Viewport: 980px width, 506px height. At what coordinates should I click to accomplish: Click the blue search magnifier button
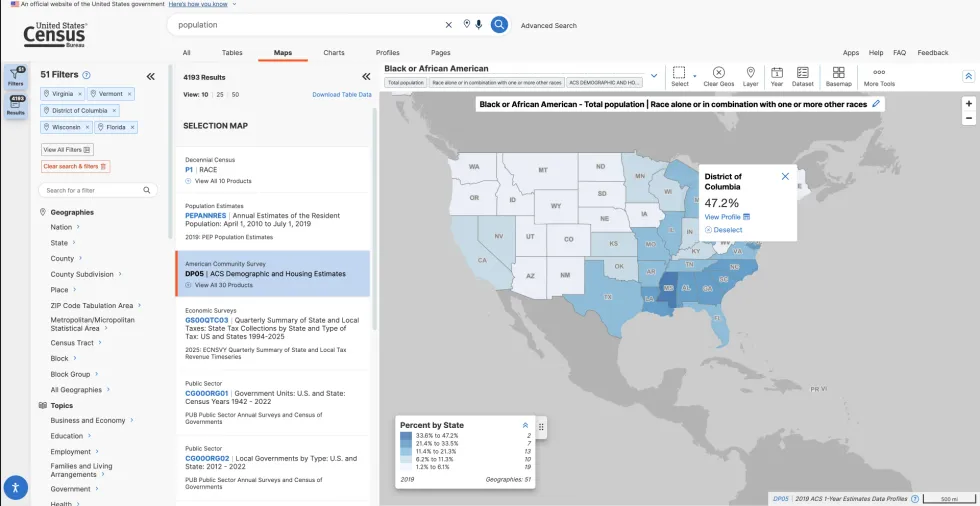(499, 25)
